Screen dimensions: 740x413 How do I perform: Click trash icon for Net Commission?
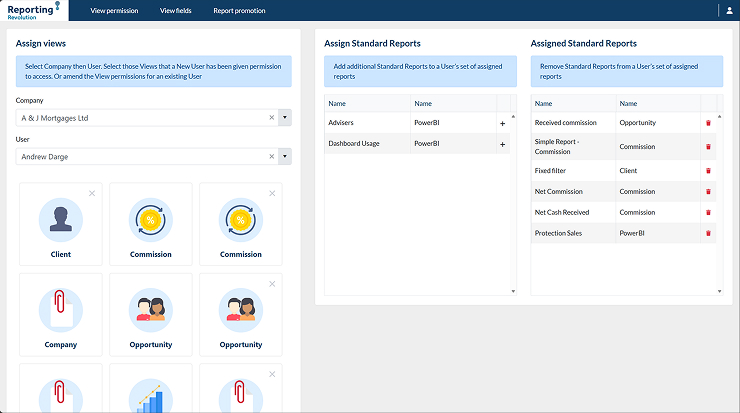pos(708,192)
